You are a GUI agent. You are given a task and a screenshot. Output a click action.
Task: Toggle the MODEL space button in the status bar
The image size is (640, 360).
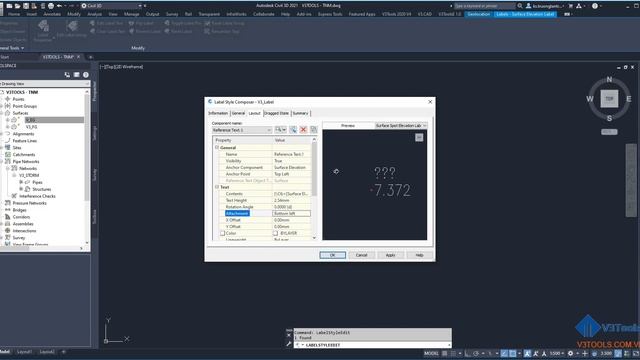431,353
